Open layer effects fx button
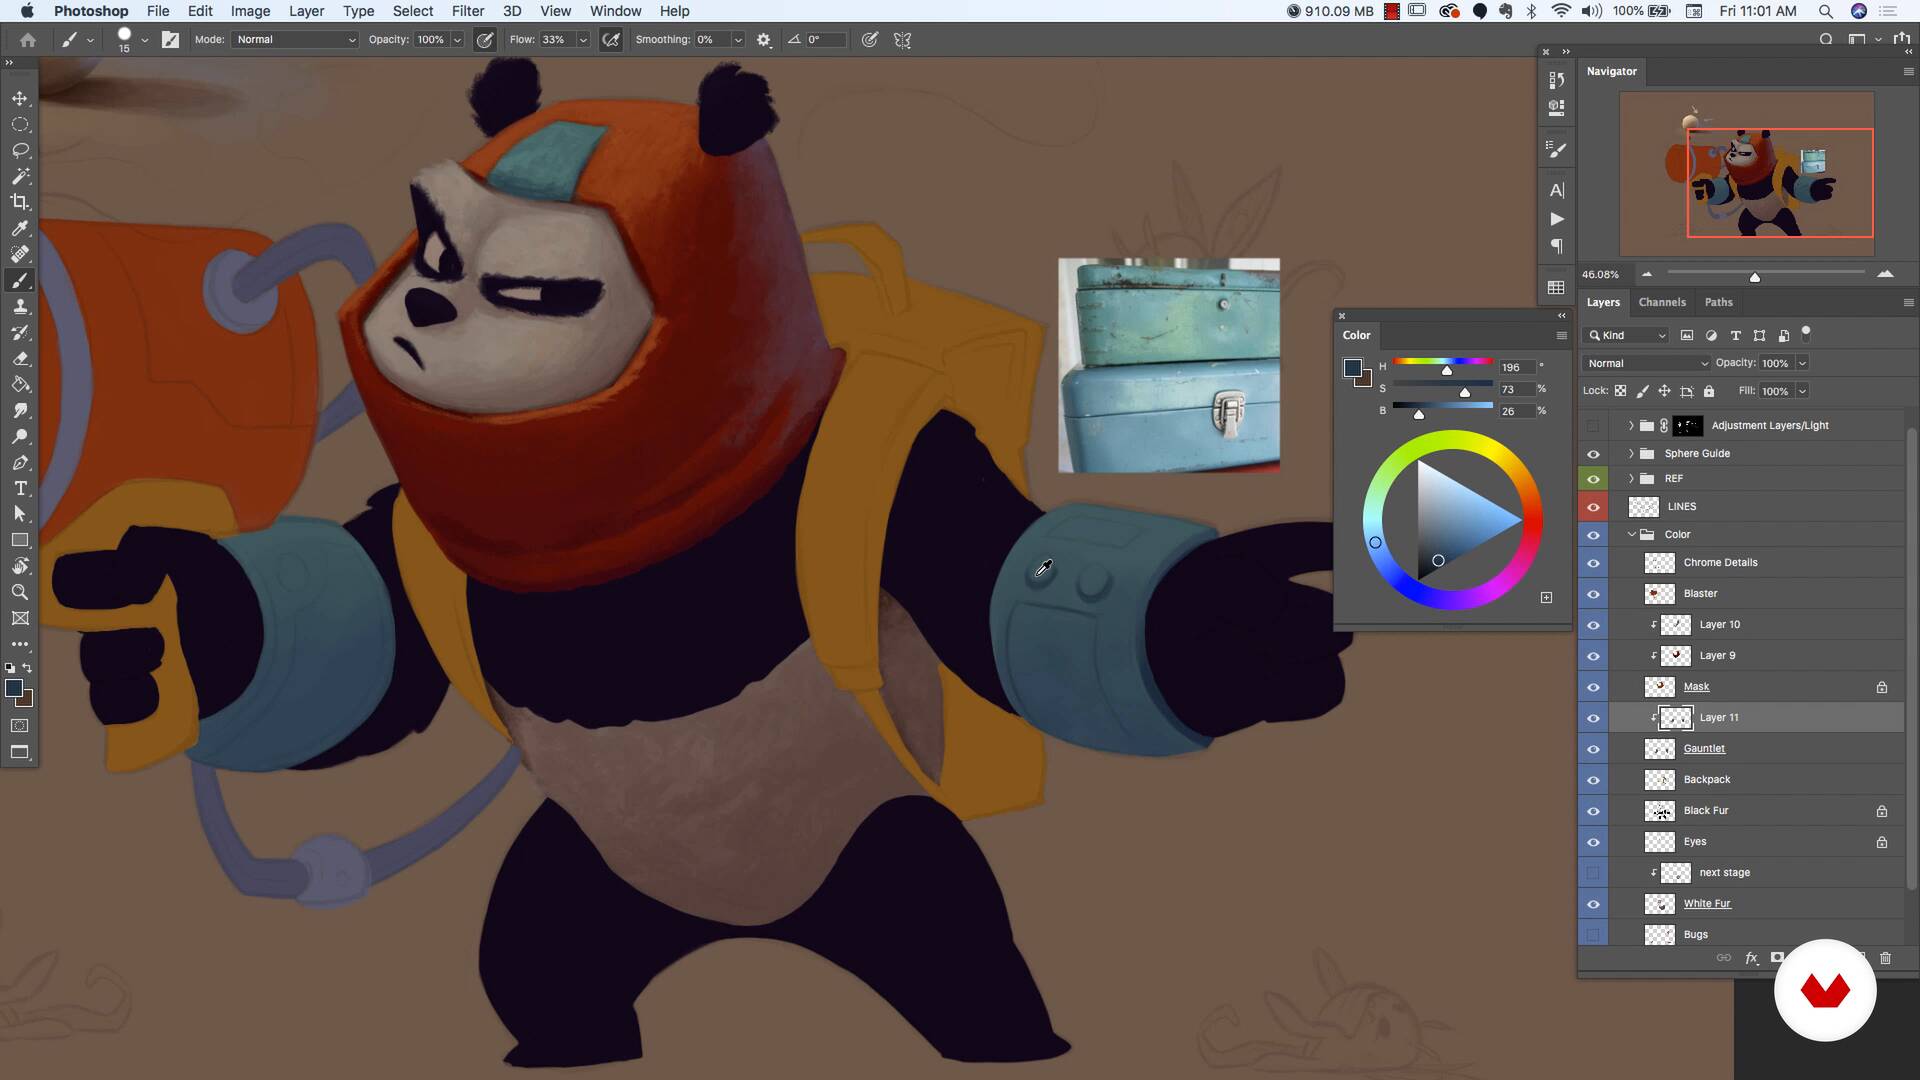1920x1080 pixels. [1751, 957]
